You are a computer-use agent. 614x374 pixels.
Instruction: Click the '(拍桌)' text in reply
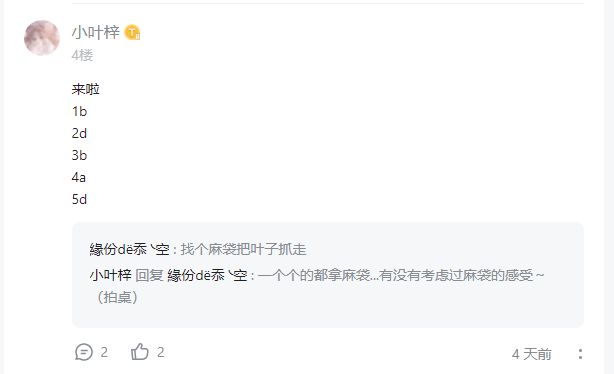(117, 297)
